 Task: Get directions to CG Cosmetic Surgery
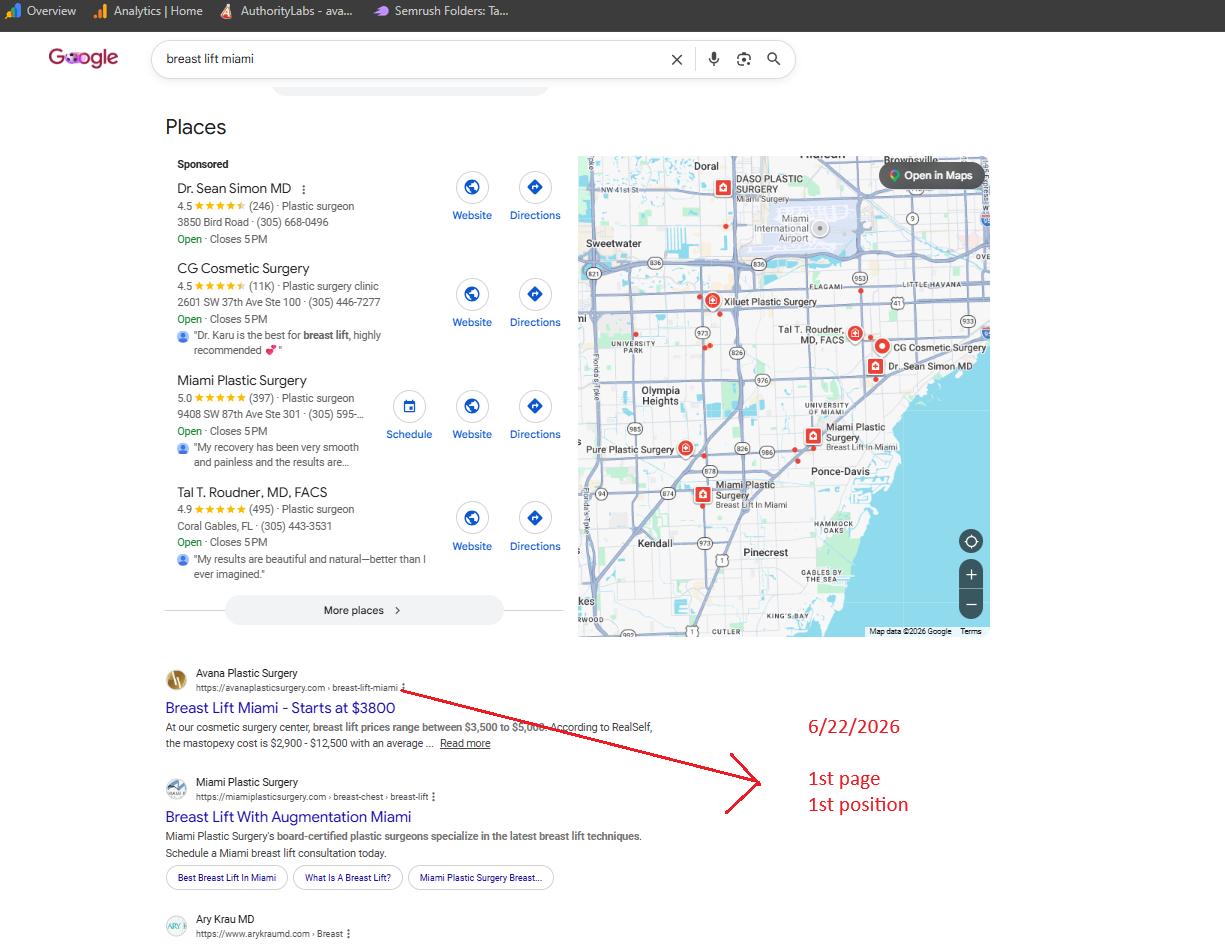[x=535, y=294]
